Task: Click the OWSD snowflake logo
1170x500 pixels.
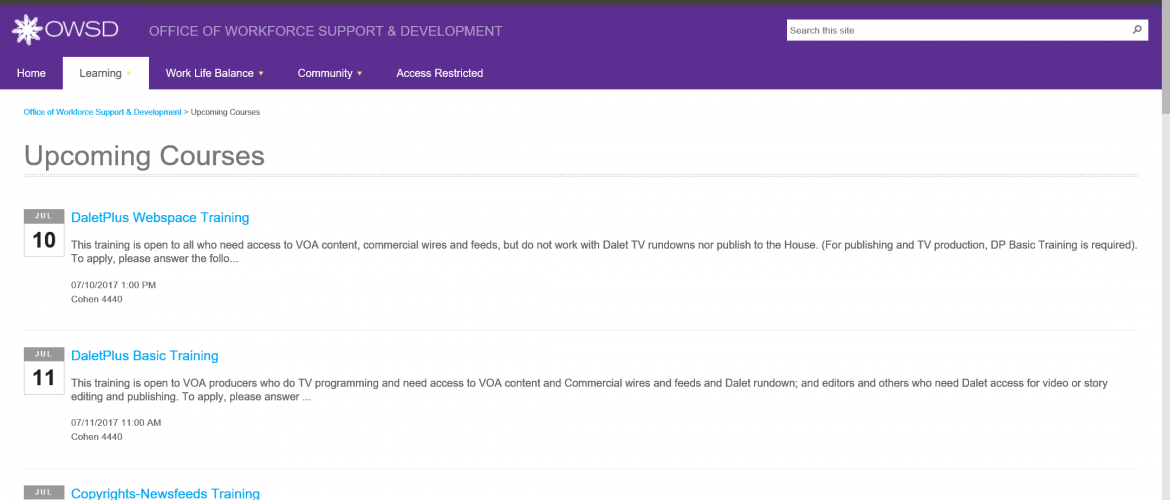Action: pos(28,31)
